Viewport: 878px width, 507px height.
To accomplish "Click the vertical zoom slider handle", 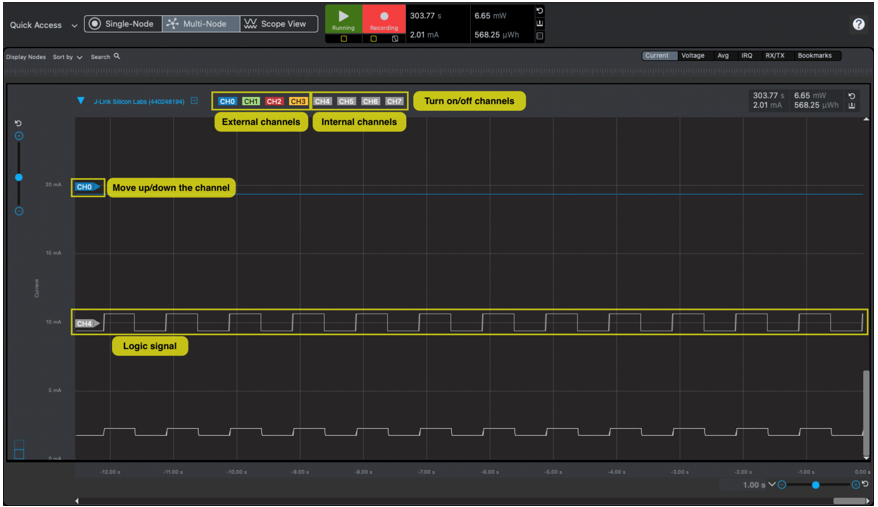I will (18, 177).
